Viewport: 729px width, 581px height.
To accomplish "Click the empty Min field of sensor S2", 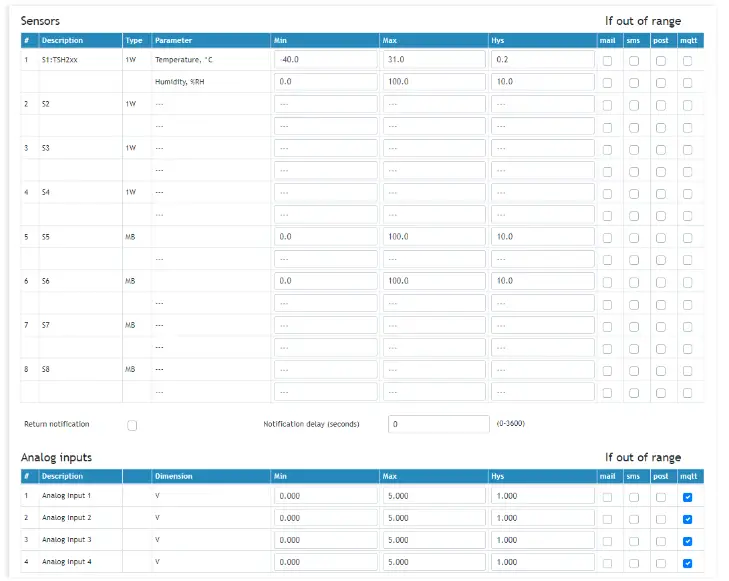I will click(325, 104).
